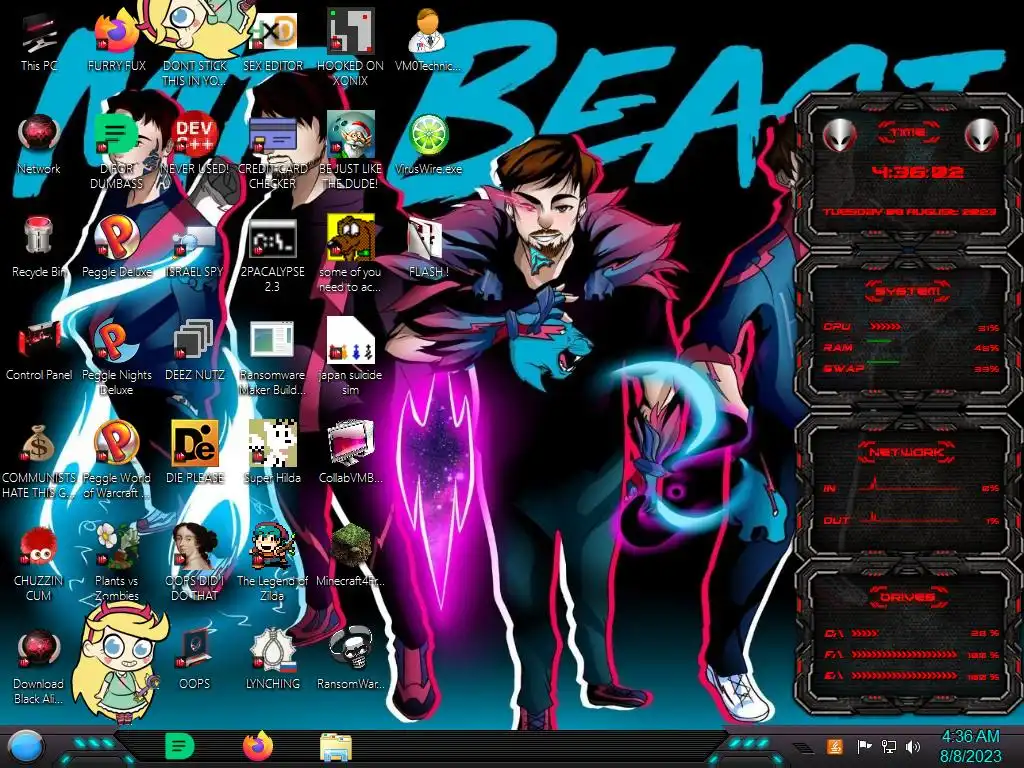1024x768 pixels.
Task: Open the BE JUST LIKE THE DUDE icon
Action: (x=350, y=134)
